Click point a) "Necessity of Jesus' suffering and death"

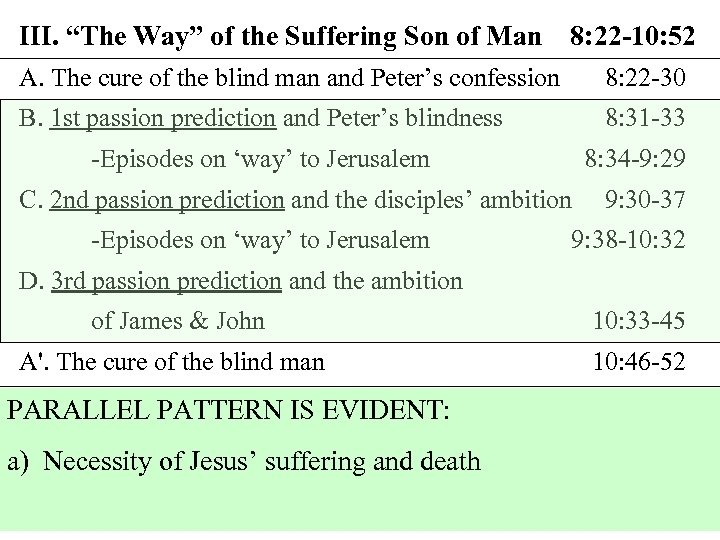pos(244,461)
